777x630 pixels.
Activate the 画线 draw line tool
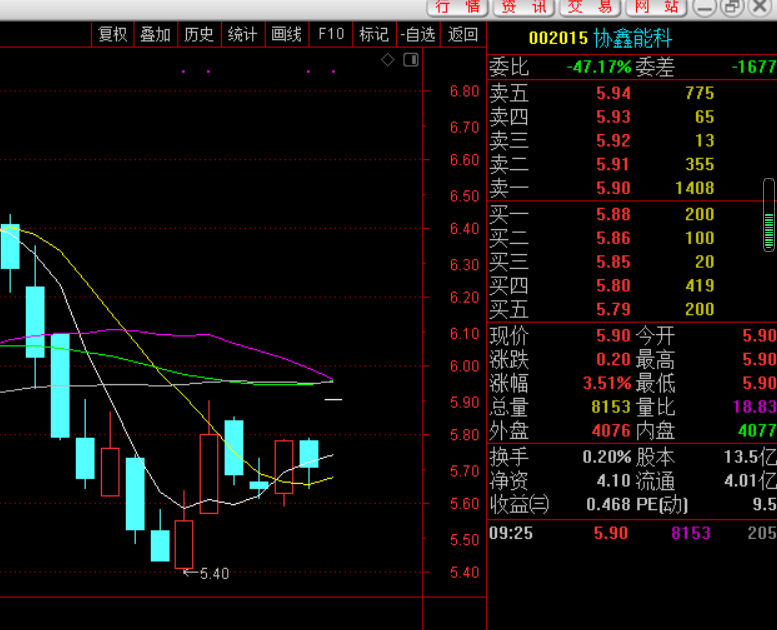286,34
